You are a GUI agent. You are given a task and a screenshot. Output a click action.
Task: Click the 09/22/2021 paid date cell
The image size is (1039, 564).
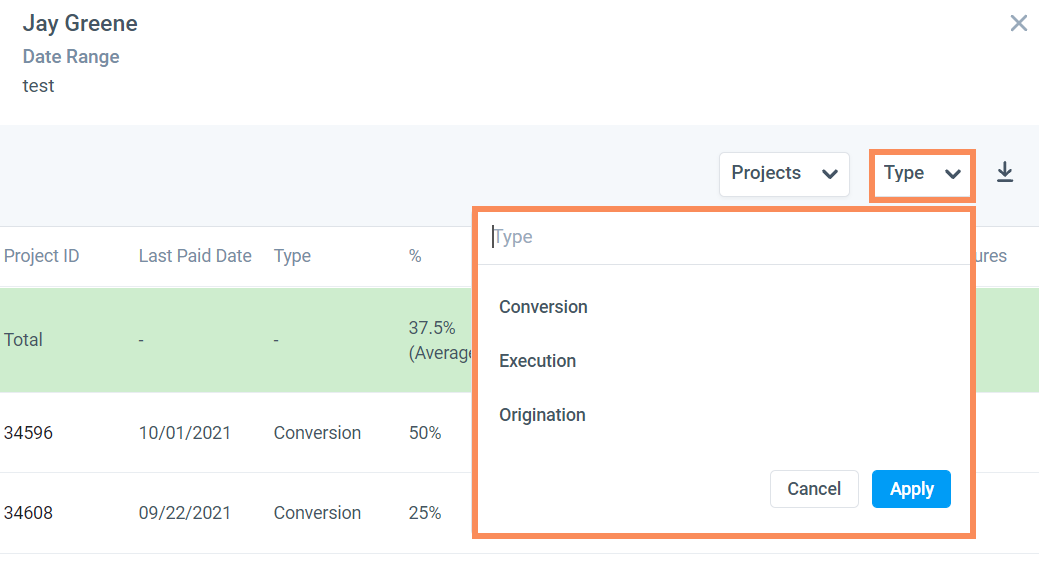click(x=185, y=513)
